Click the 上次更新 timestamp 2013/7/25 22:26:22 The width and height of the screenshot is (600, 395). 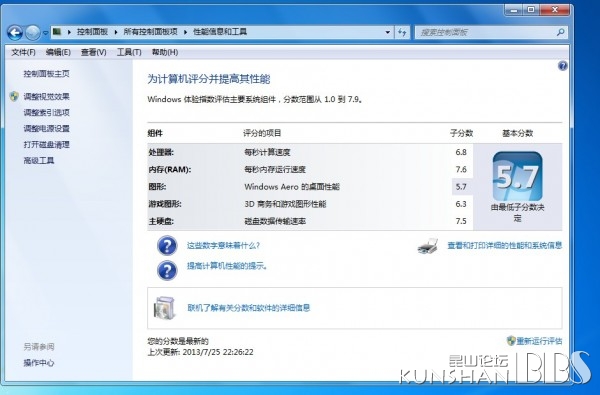[x=218, y=352]
